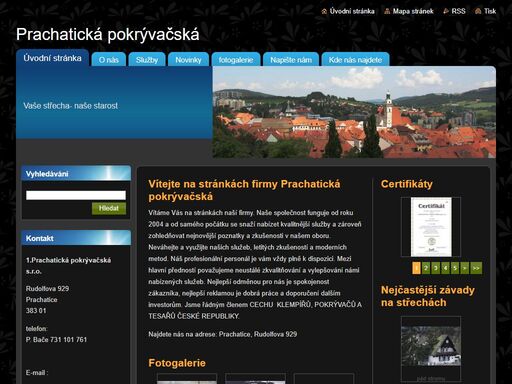The image size is (512, 384).
Task: Click the Prachatice town panorama banner
Action: click(x=354, y=112)
